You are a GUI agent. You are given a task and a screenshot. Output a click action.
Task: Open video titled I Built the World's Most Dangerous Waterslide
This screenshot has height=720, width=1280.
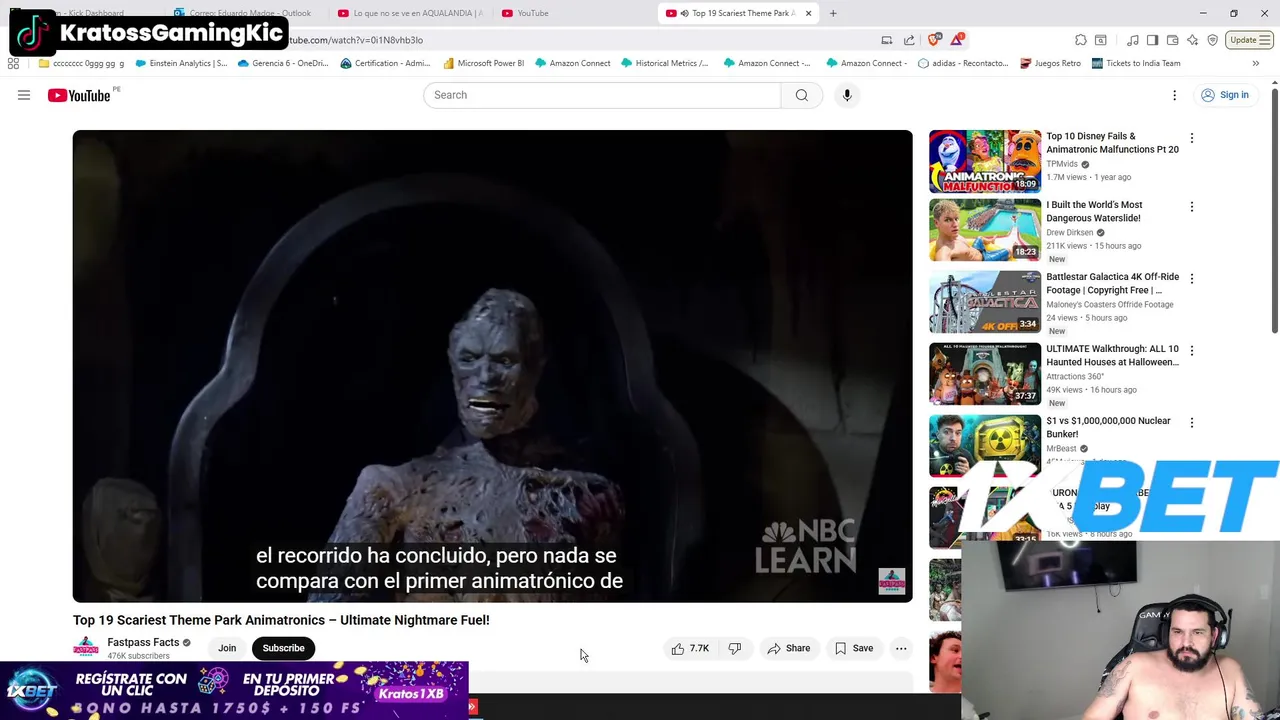coord(1094,211)
